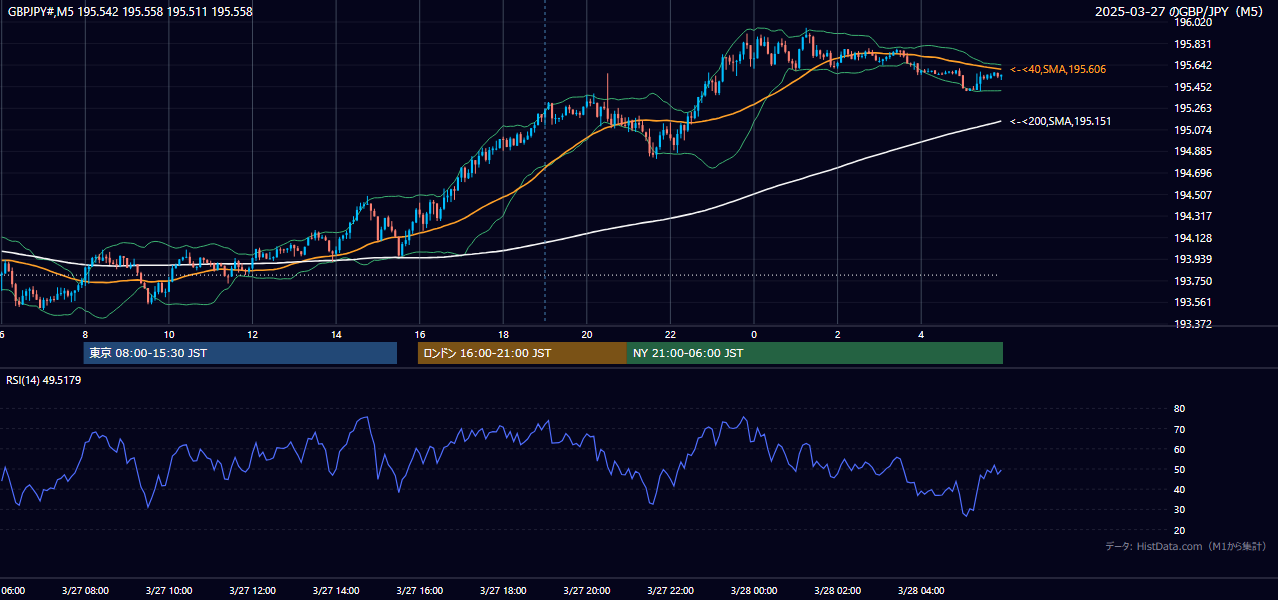
Task: Click bottom time label 3/28 04:00
Action: (921, 591)
